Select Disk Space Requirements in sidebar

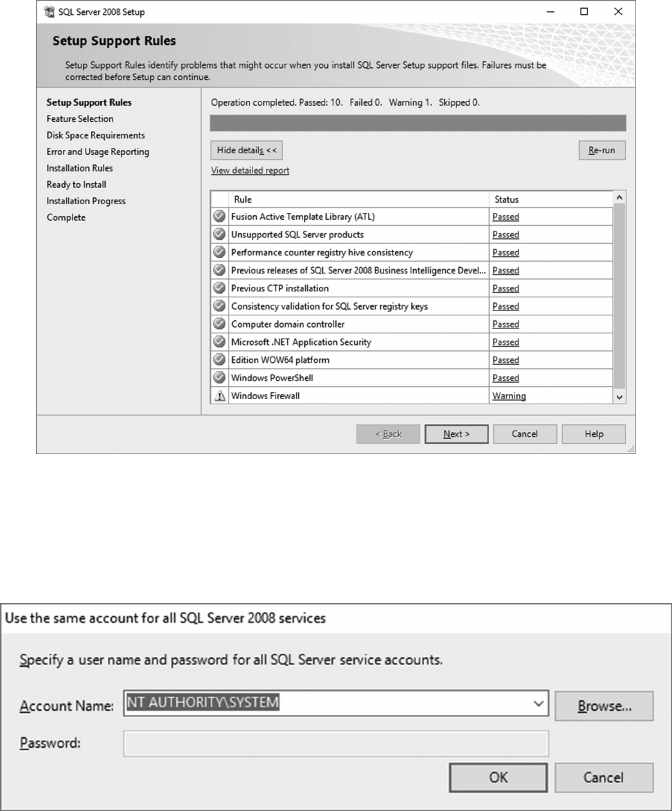point(96,135)
